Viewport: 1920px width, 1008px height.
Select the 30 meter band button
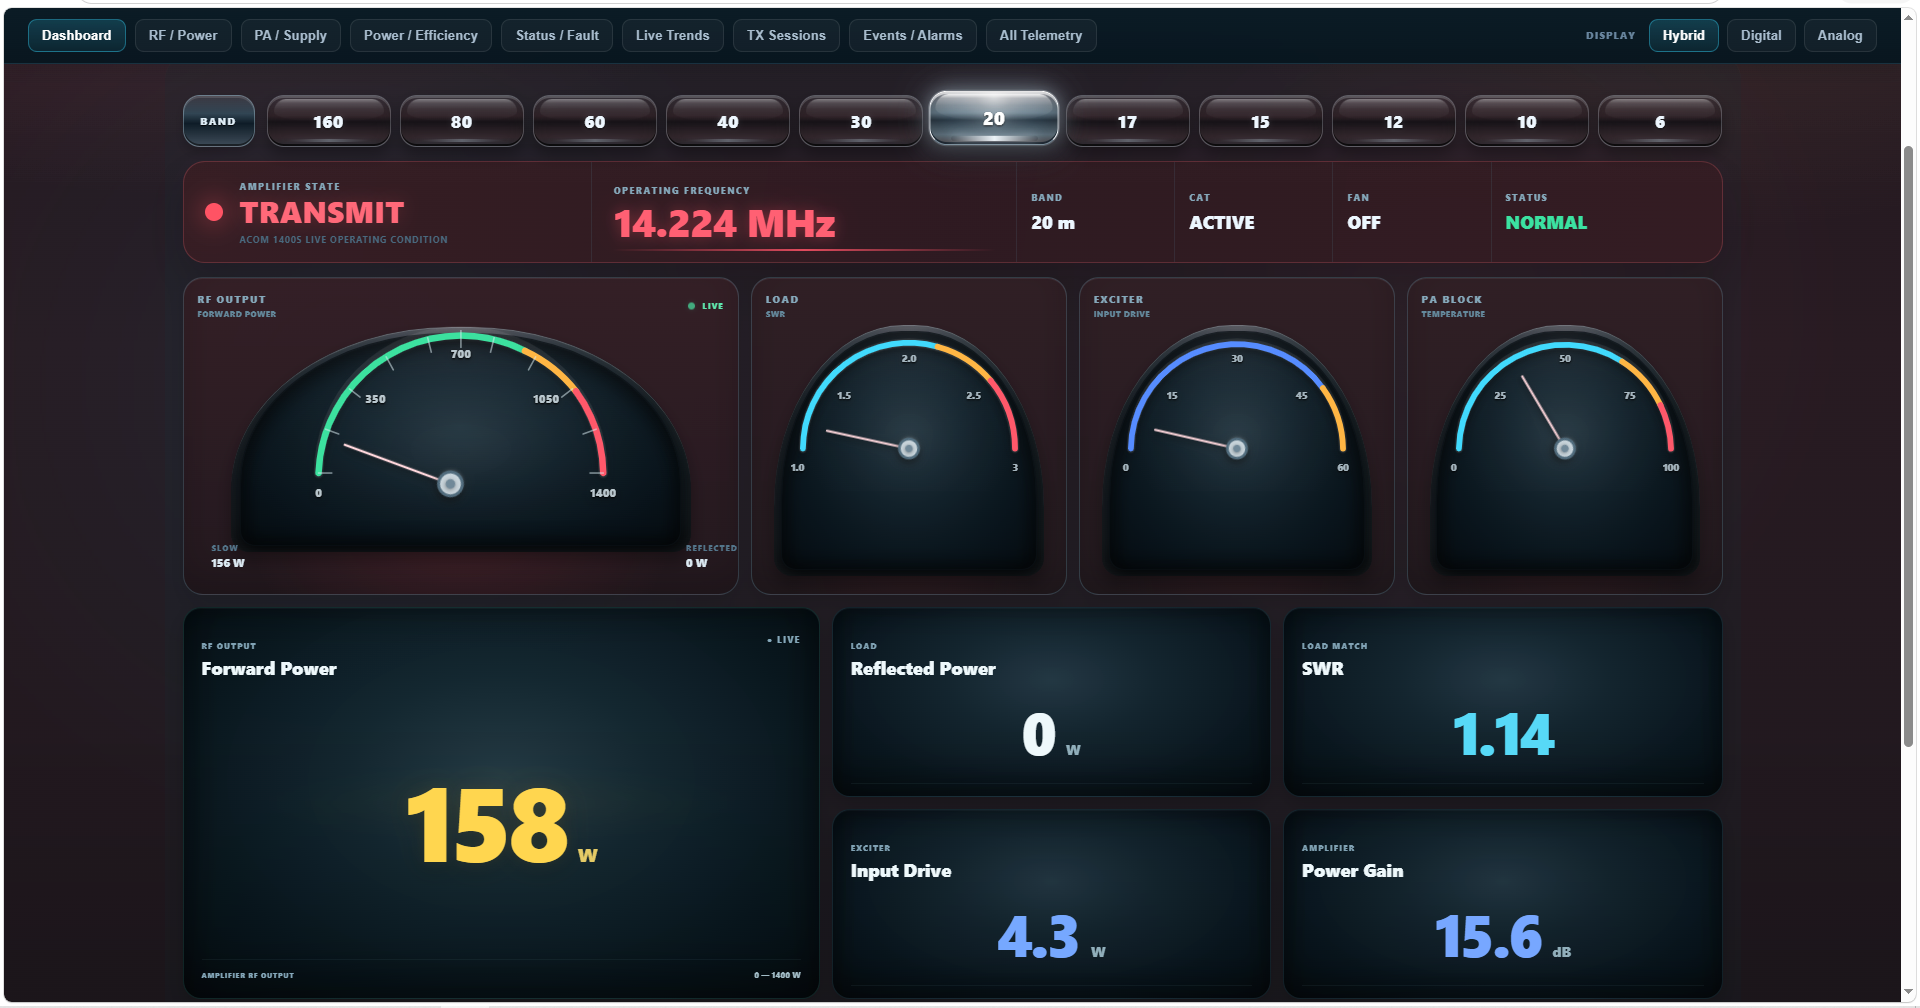(860, 121)
